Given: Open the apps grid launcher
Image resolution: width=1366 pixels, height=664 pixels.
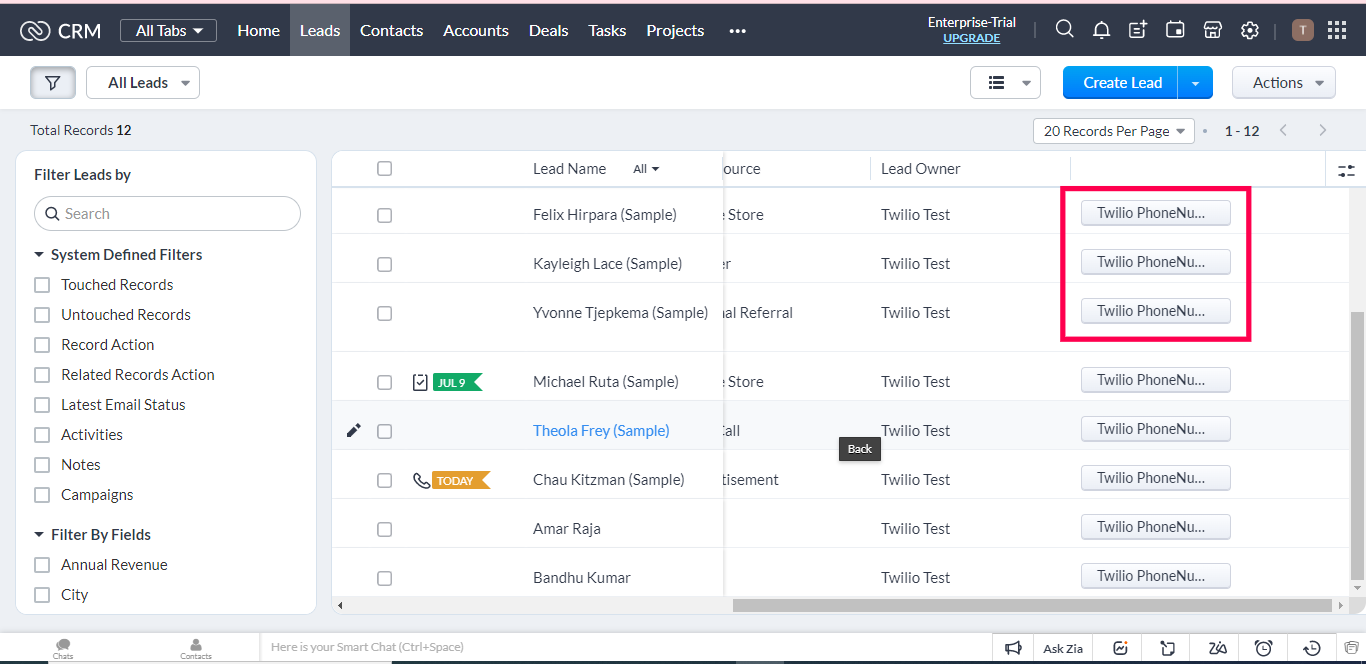Looking at the screenshot, I should tap(1337, 30).
